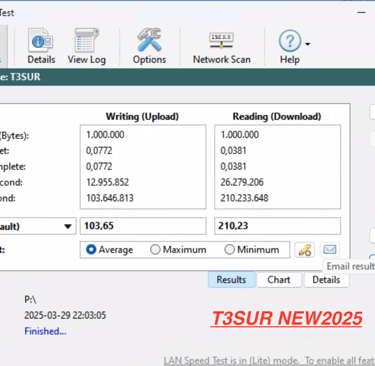This screenshot has height=366, width=375.
Task: Click the upload value 103.646.813
Action: coord(110,198)
